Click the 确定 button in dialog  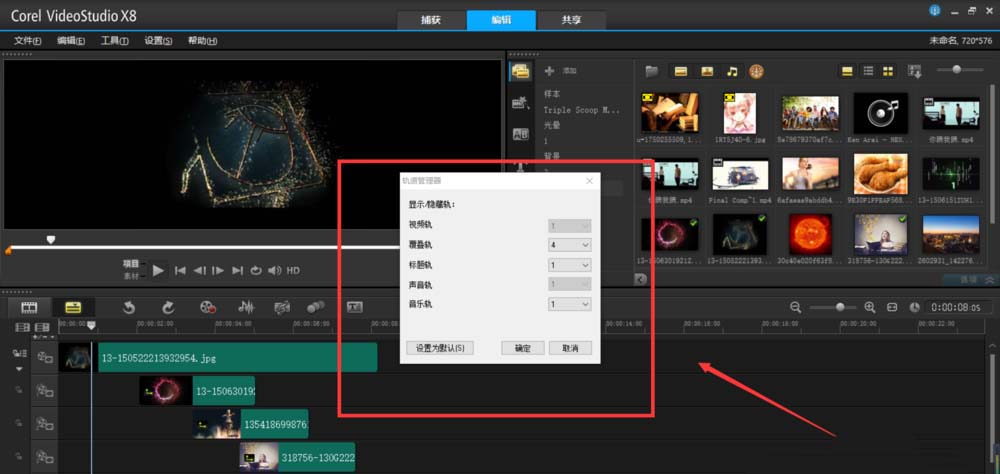522,348
